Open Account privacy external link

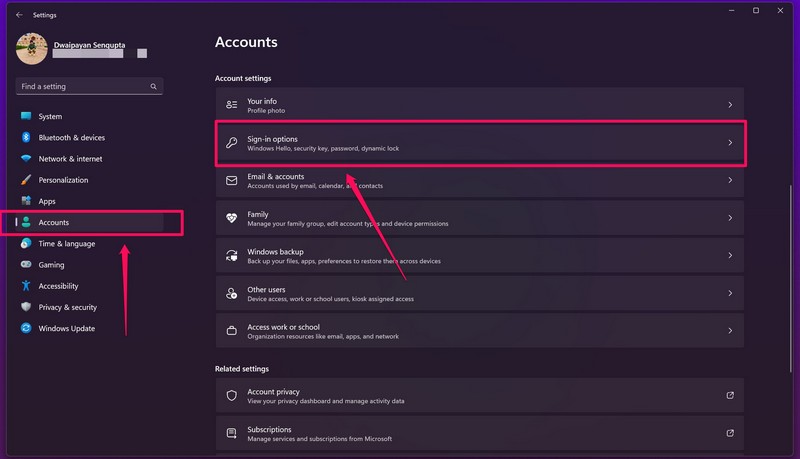[730, 396]
